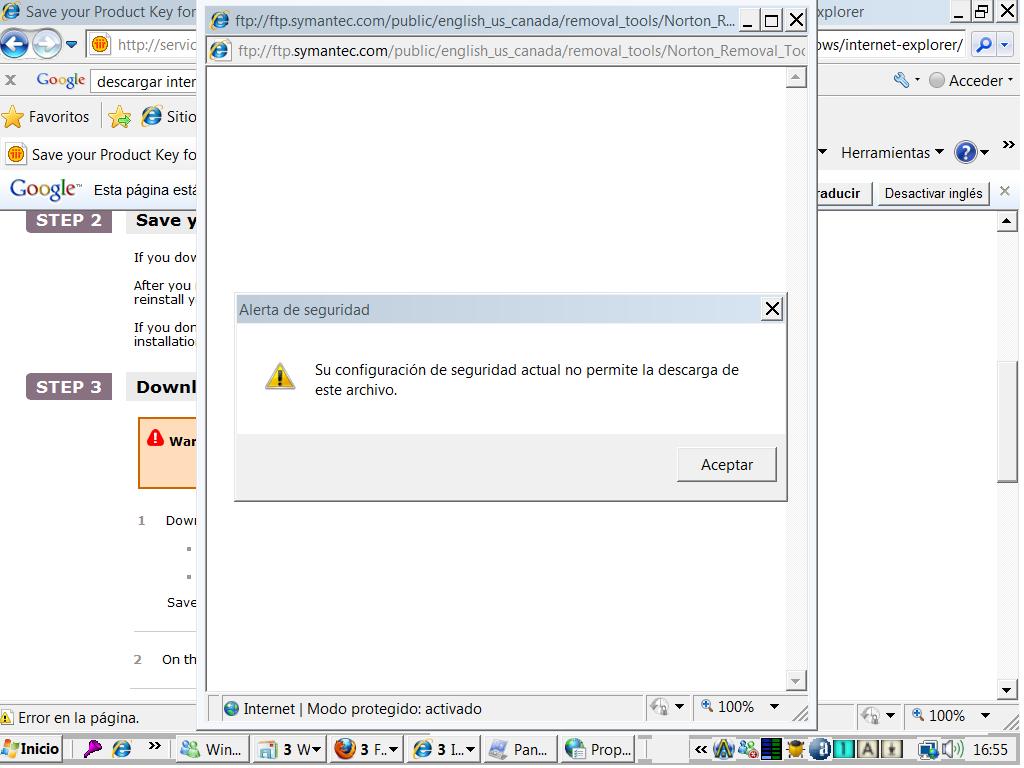This screenshot has width=1024, height=768.
Task: Click Aceptar in the security alert
Action: point(726,465)
